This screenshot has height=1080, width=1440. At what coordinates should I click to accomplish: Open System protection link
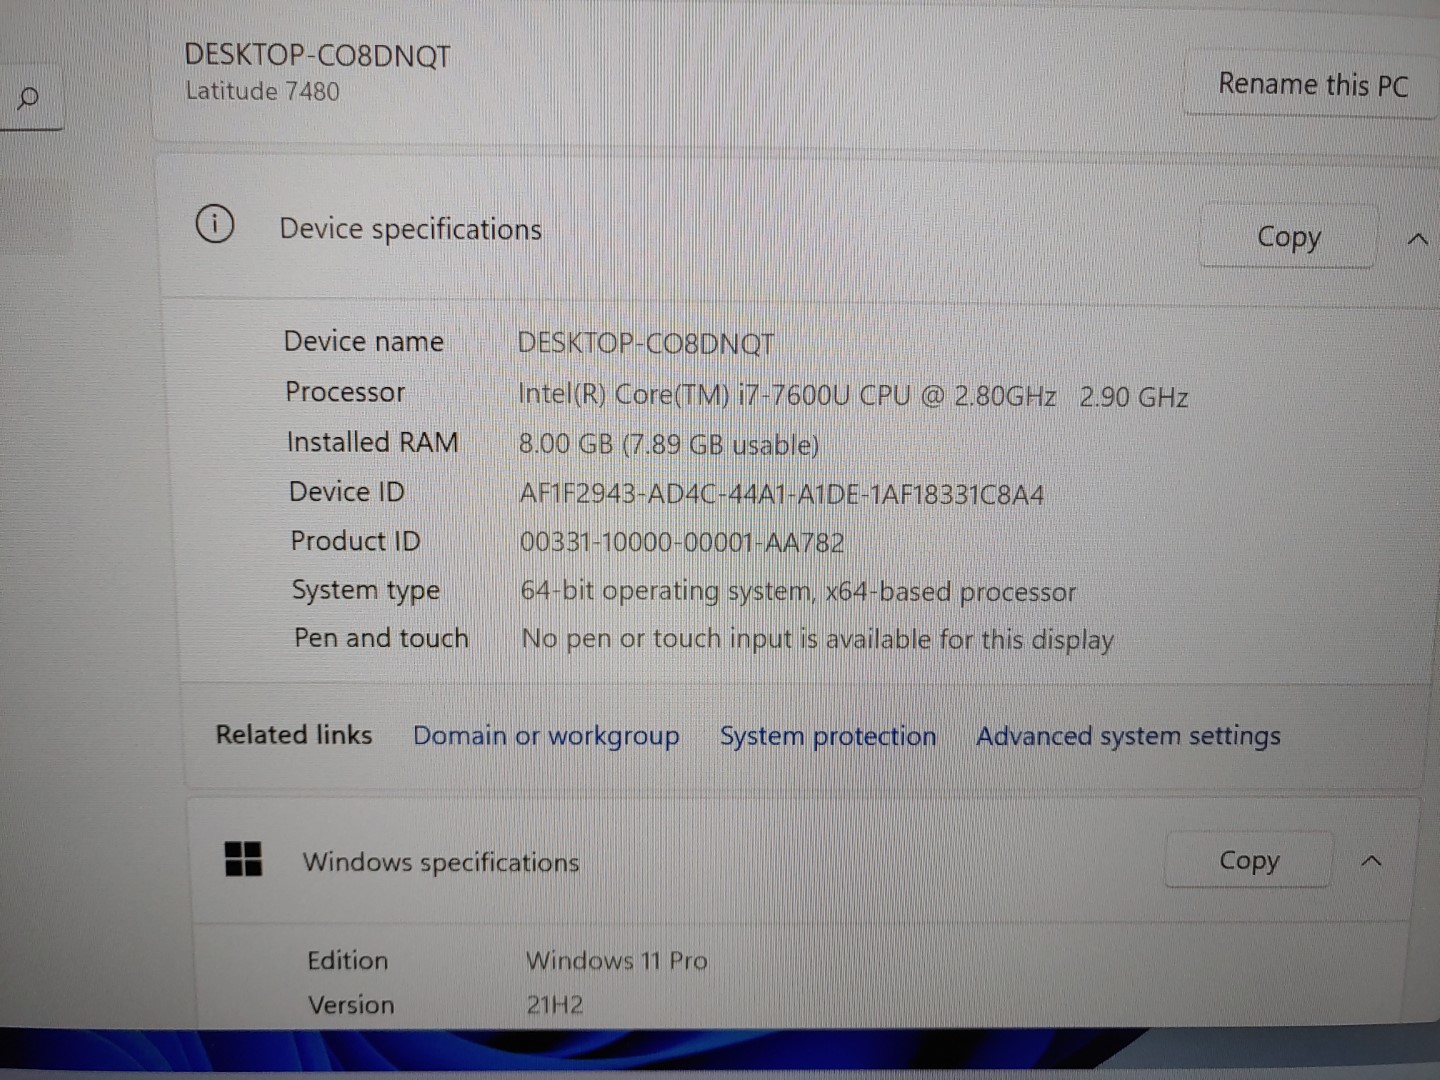pyautogui.click(x=828, y=736)
